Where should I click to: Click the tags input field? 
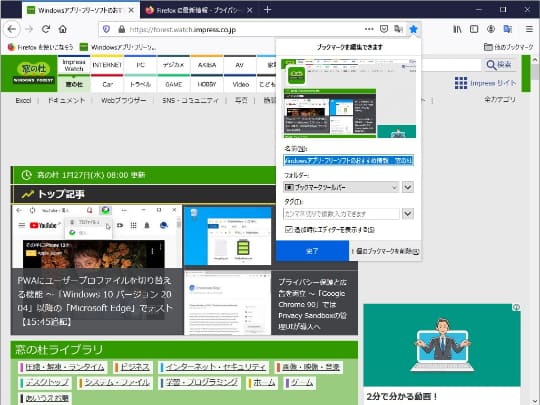coord(341,214)
